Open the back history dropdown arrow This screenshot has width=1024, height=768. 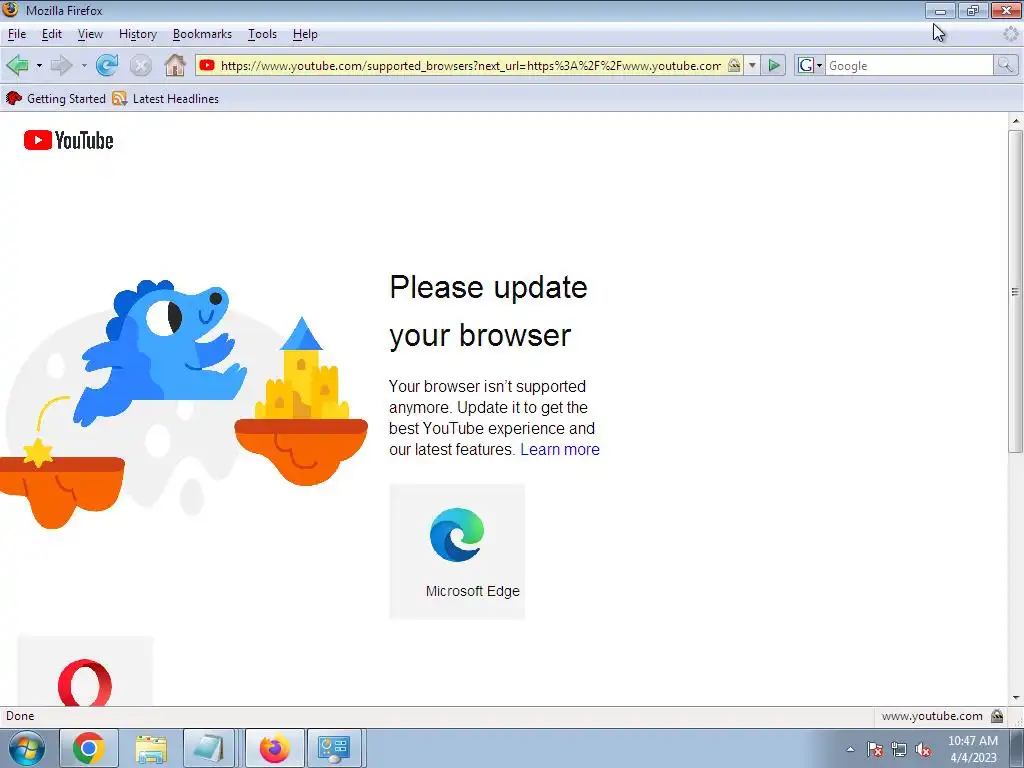pyautogui.click(x=39, y=65)
